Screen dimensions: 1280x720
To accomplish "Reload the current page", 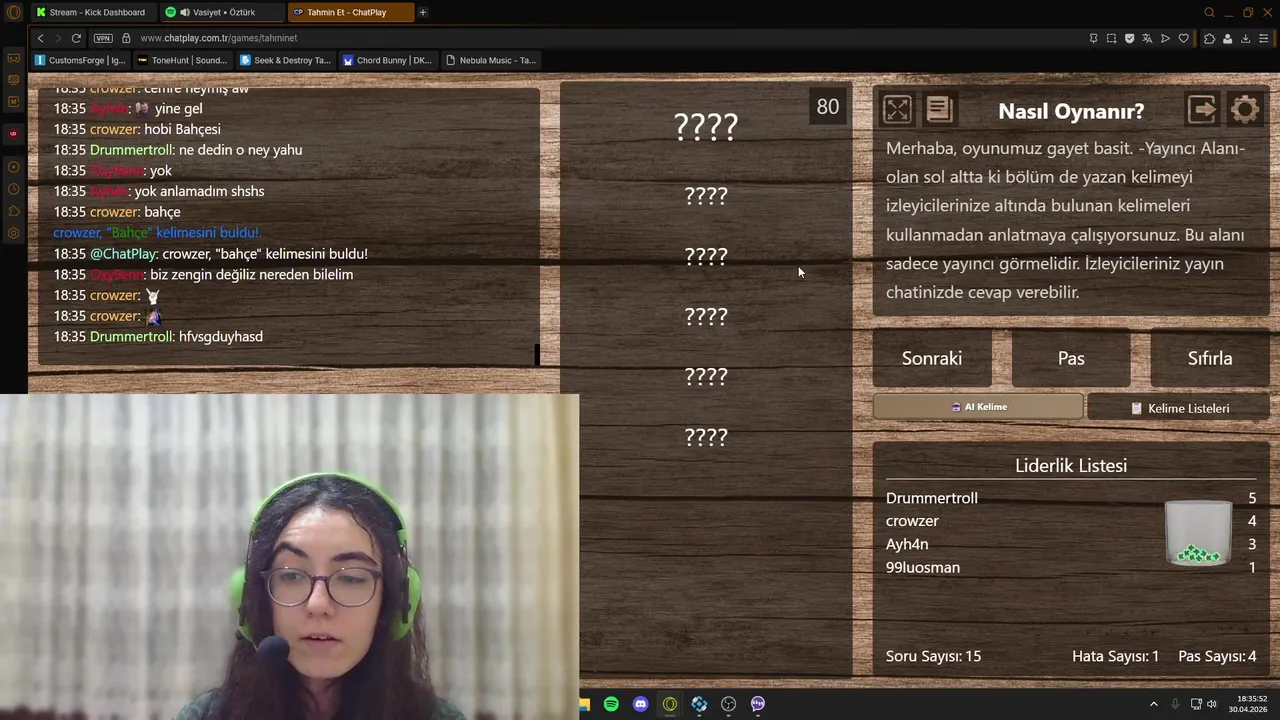I will pyautogui.click(x=76, y=38).
